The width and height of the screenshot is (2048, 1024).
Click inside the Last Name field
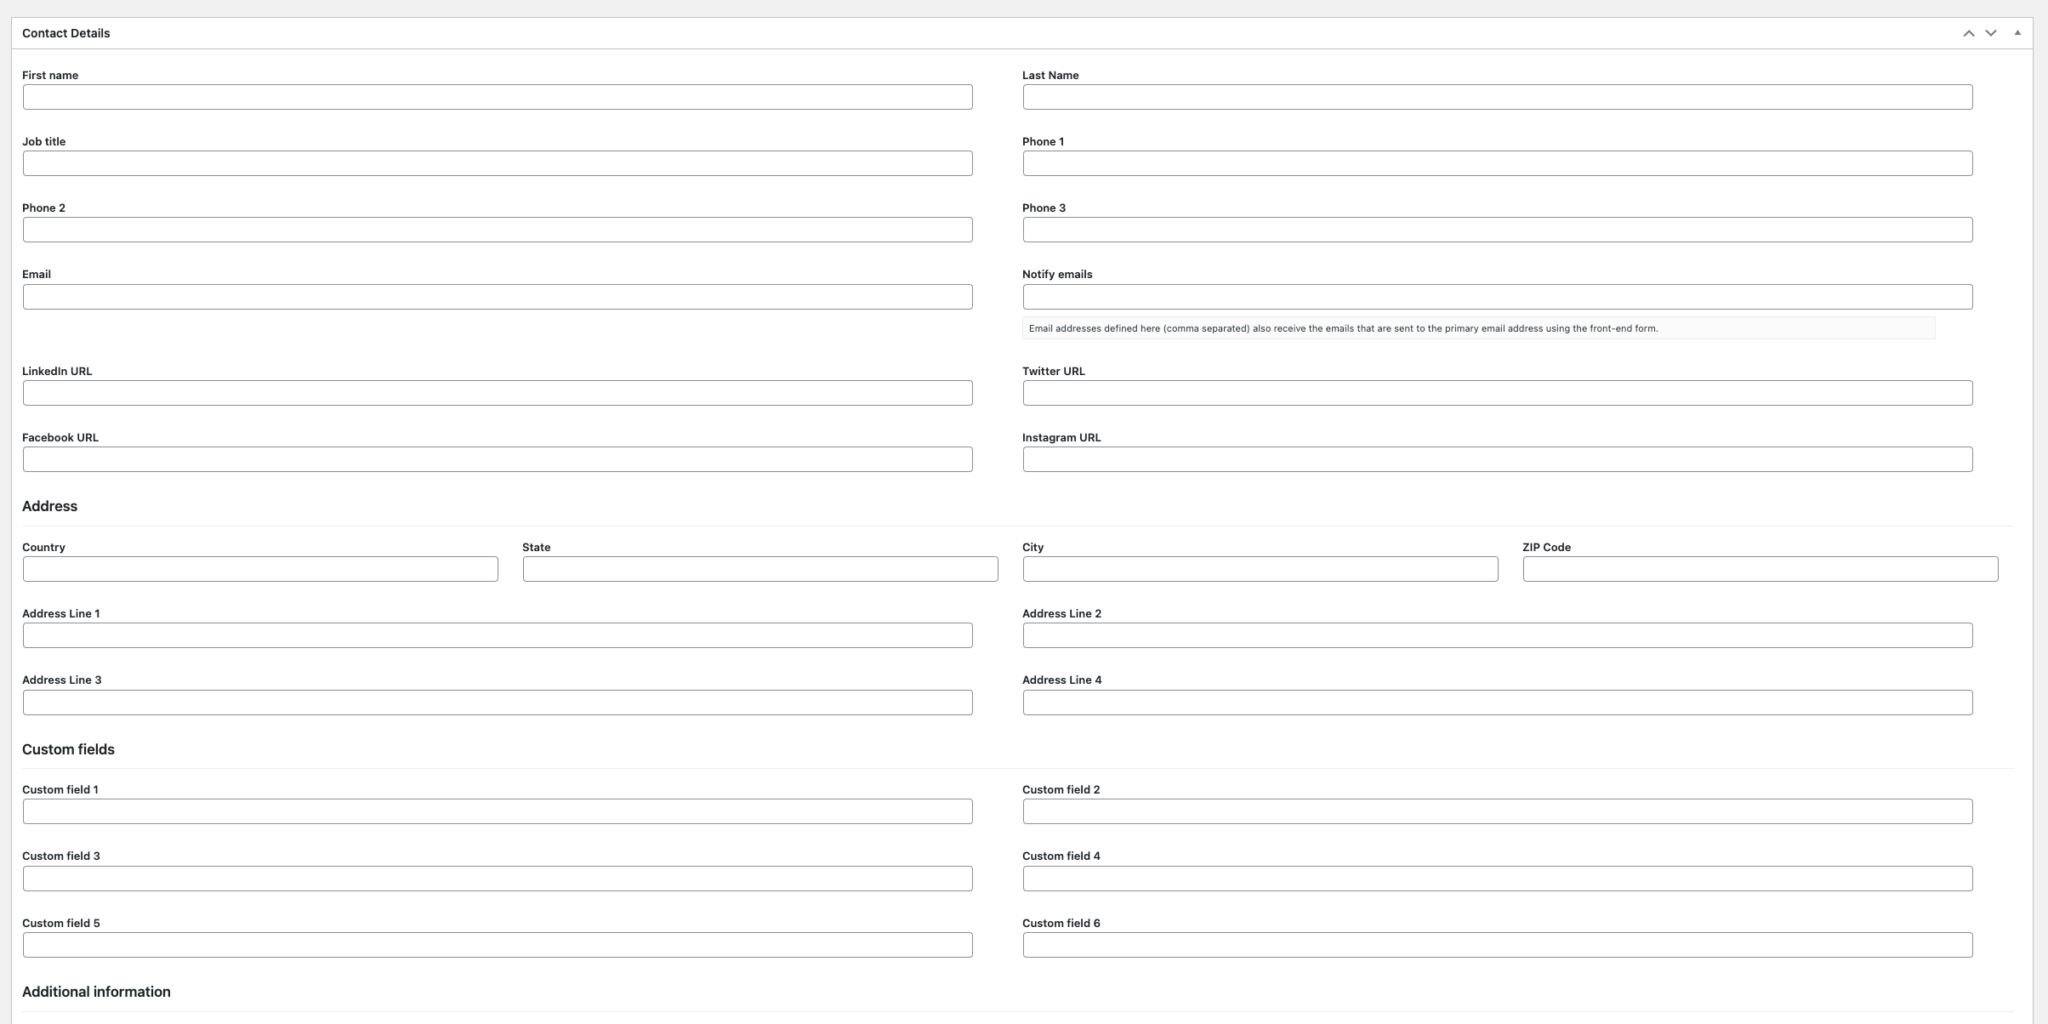pyautogui.click(x=1497, y=96)
